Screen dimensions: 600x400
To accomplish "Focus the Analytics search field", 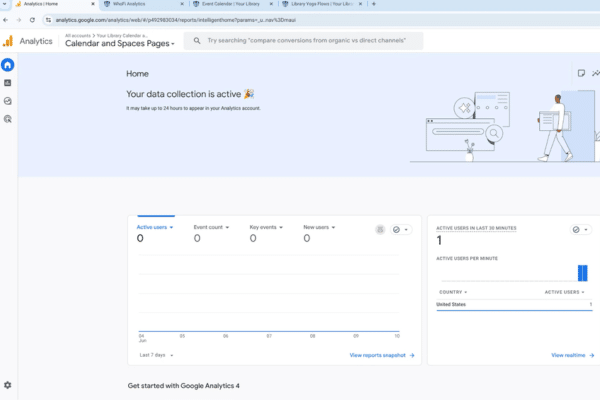I will (x=303, y=41).
